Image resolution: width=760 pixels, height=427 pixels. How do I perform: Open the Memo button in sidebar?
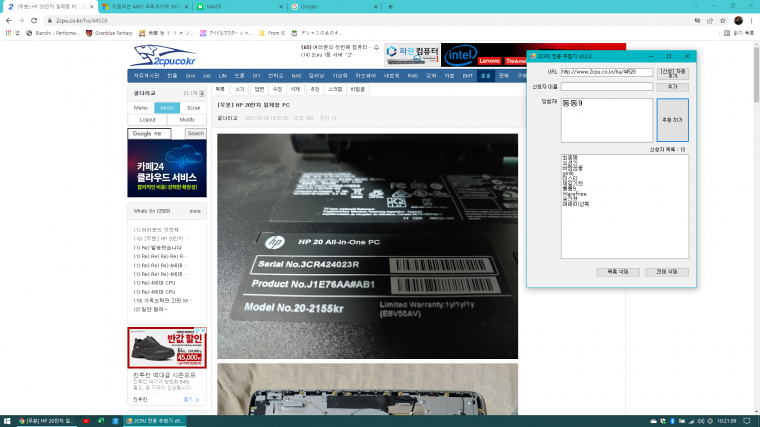tap(141, 108)
